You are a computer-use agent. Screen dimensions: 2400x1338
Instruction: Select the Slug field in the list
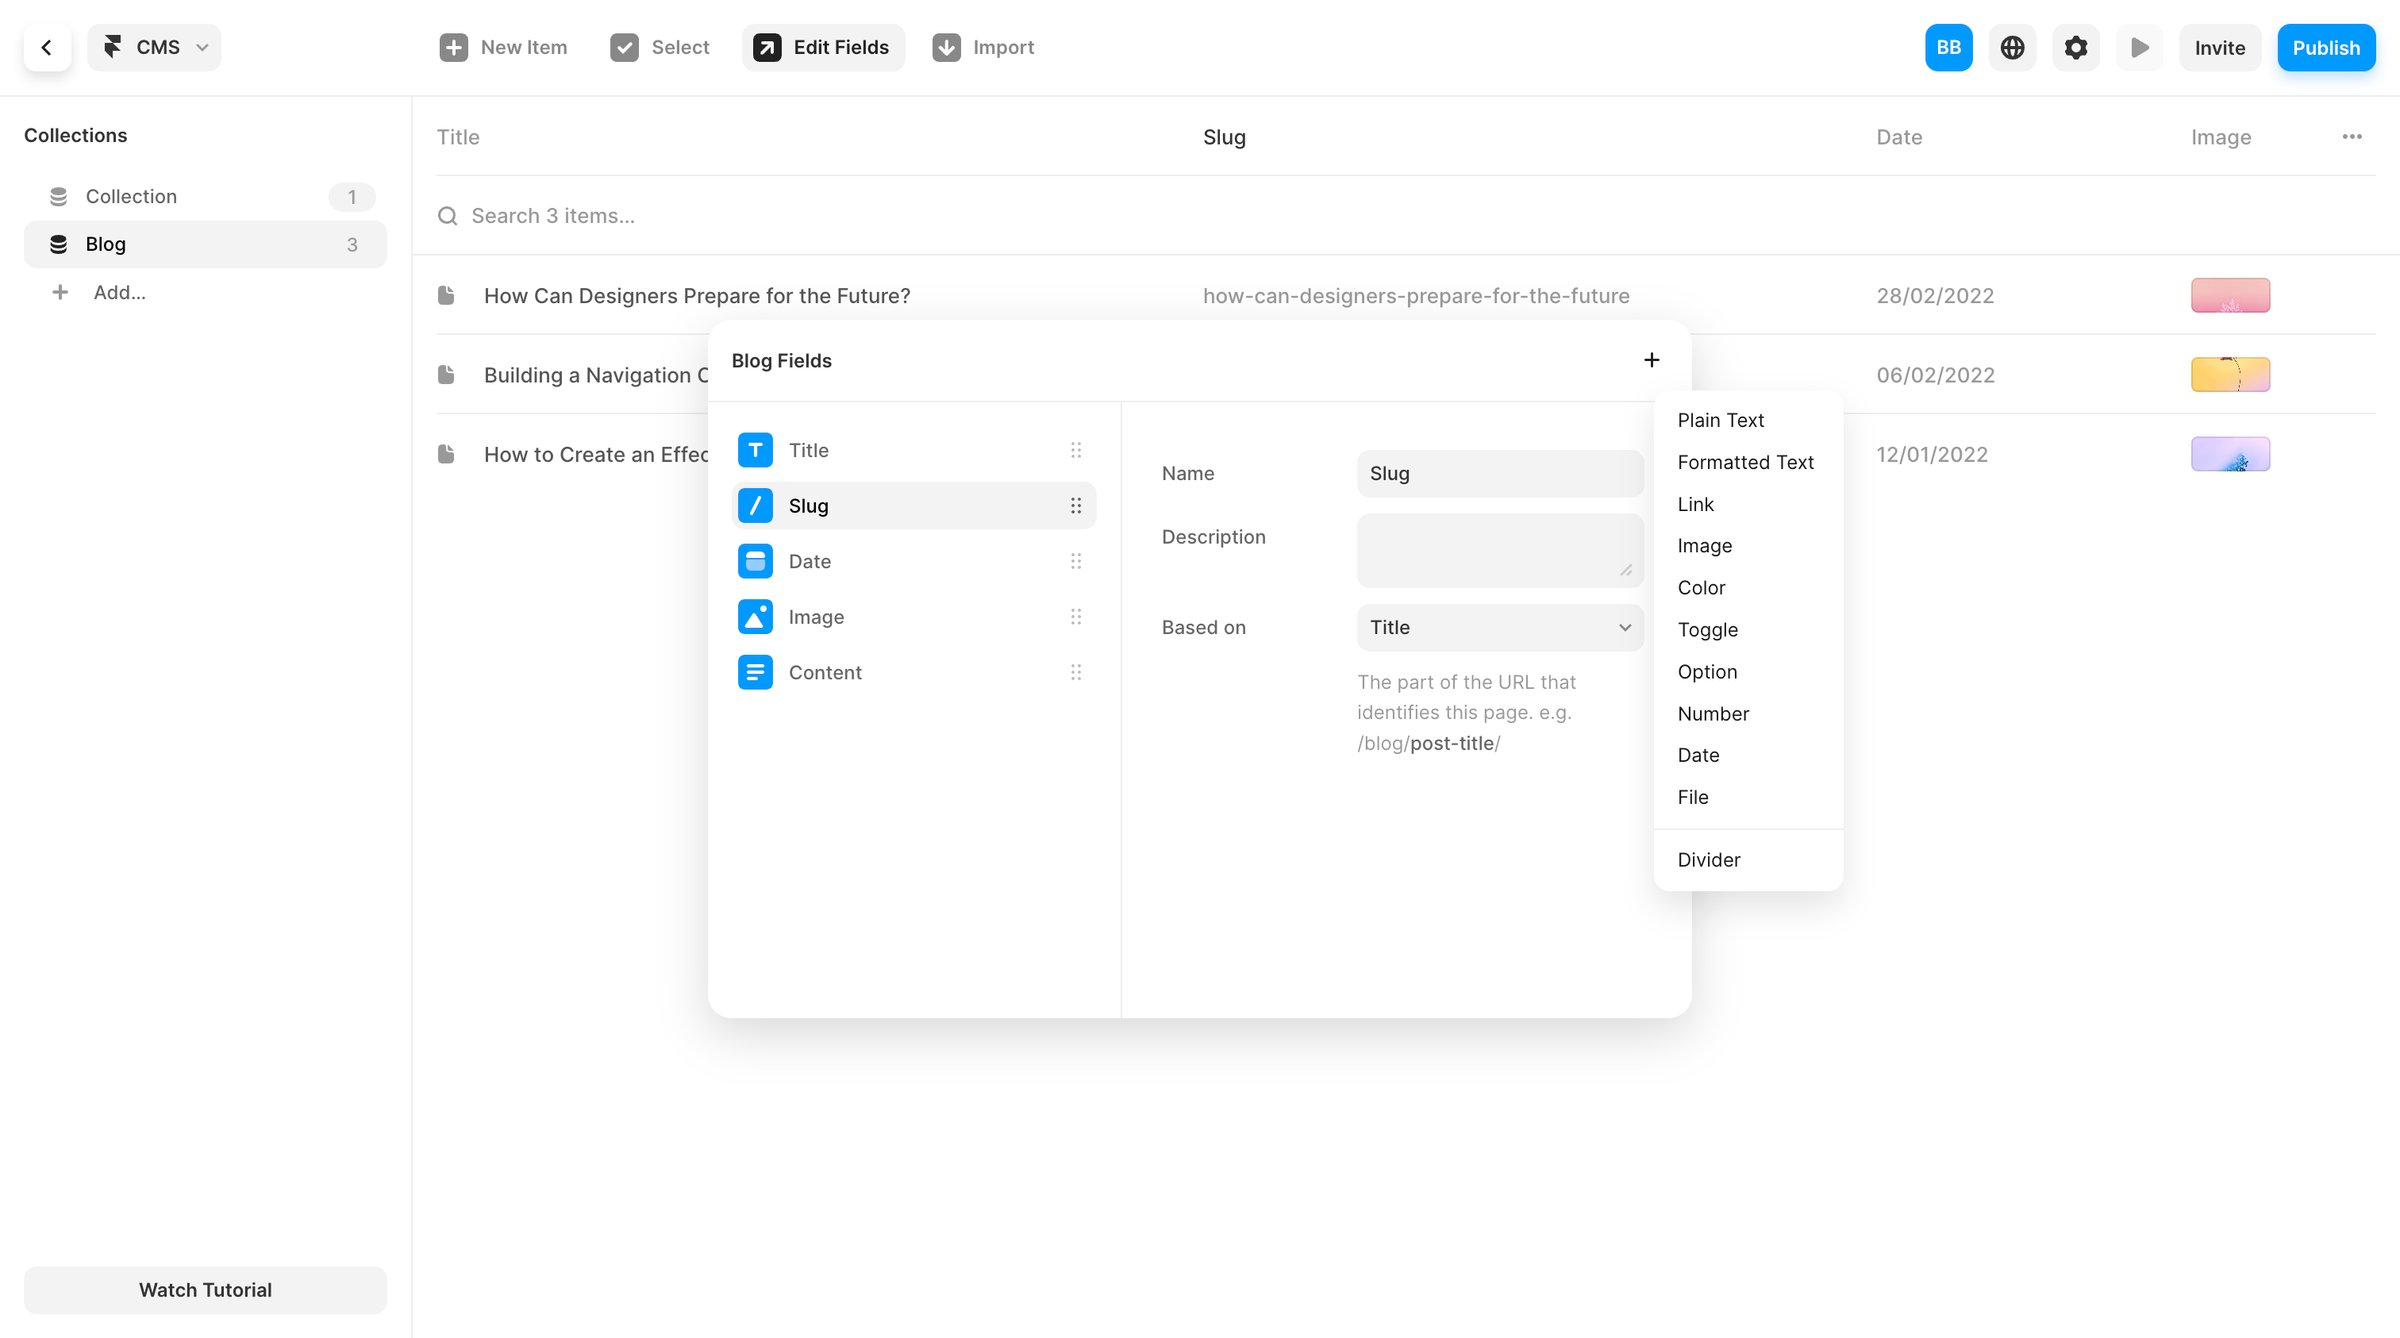point(914,506)
